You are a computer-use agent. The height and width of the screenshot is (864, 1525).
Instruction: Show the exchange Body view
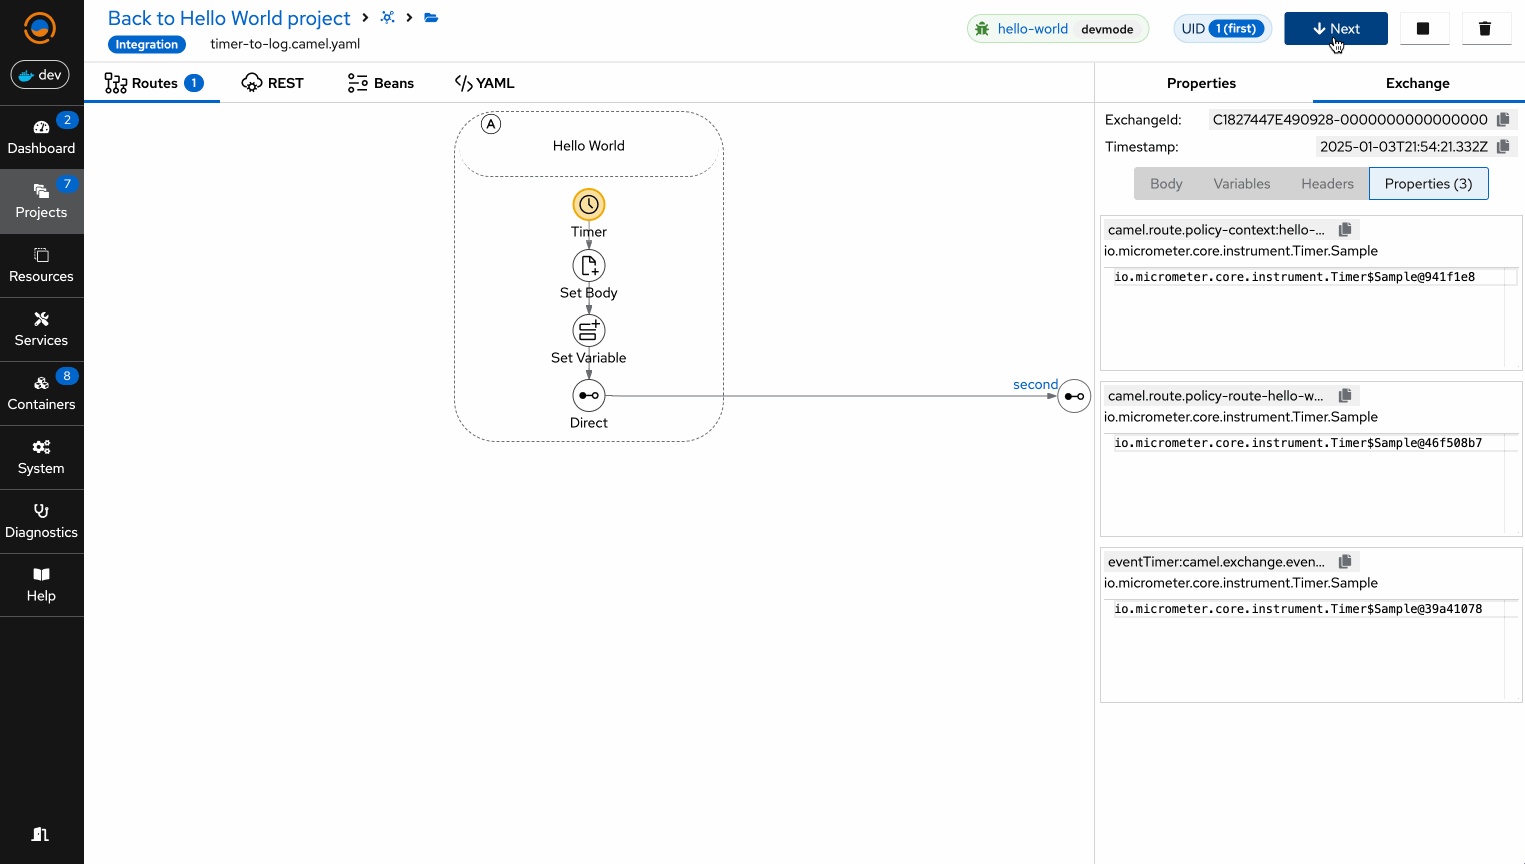click(1166, 184)
